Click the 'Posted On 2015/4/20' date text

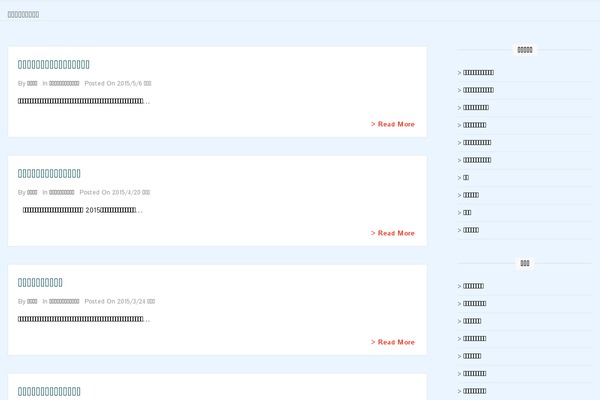click(x=115, y=193)
